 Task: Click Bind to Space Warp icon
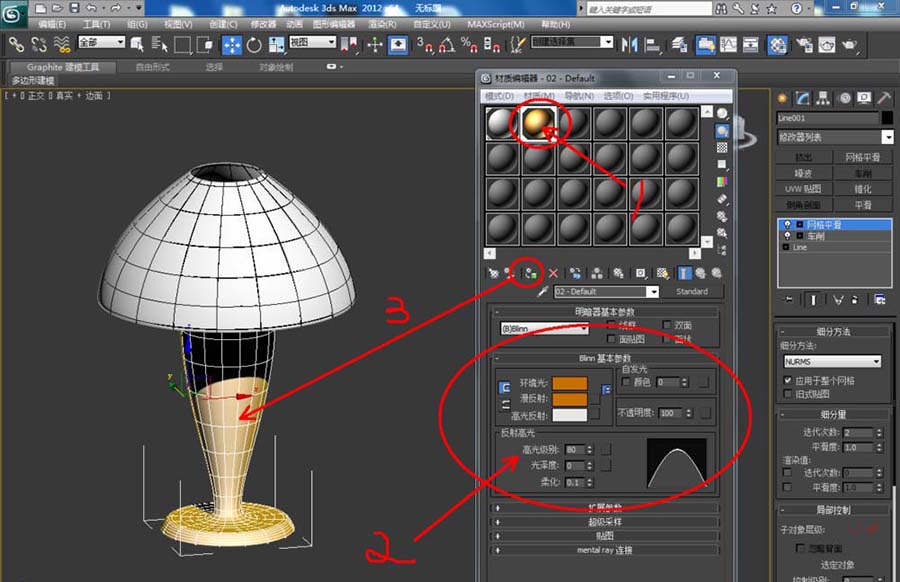coord(61,45)
